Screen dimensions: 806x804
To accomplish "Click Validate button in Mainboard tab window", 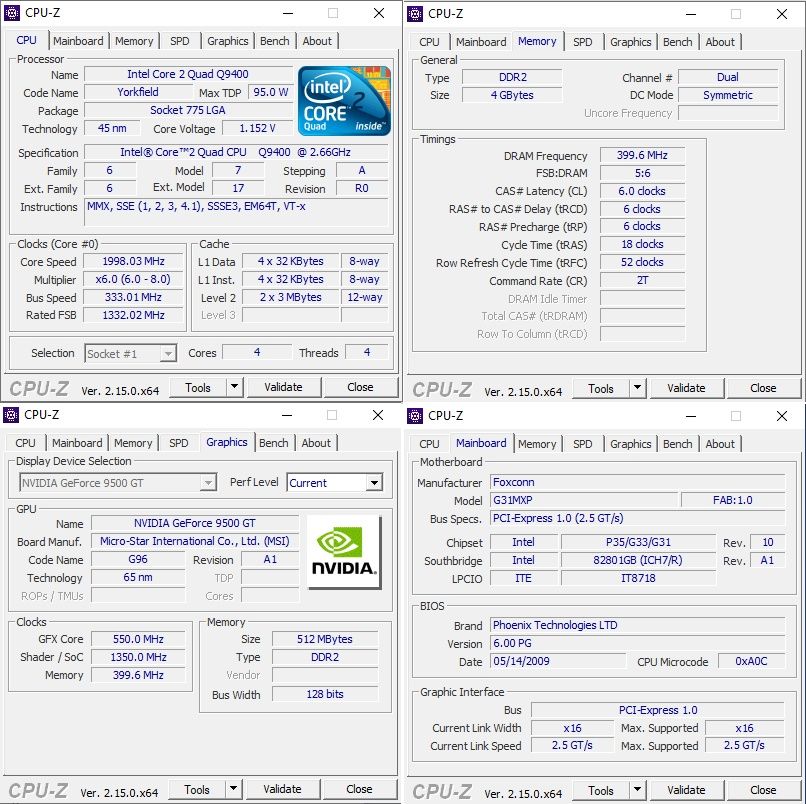I will pos(686,790).
